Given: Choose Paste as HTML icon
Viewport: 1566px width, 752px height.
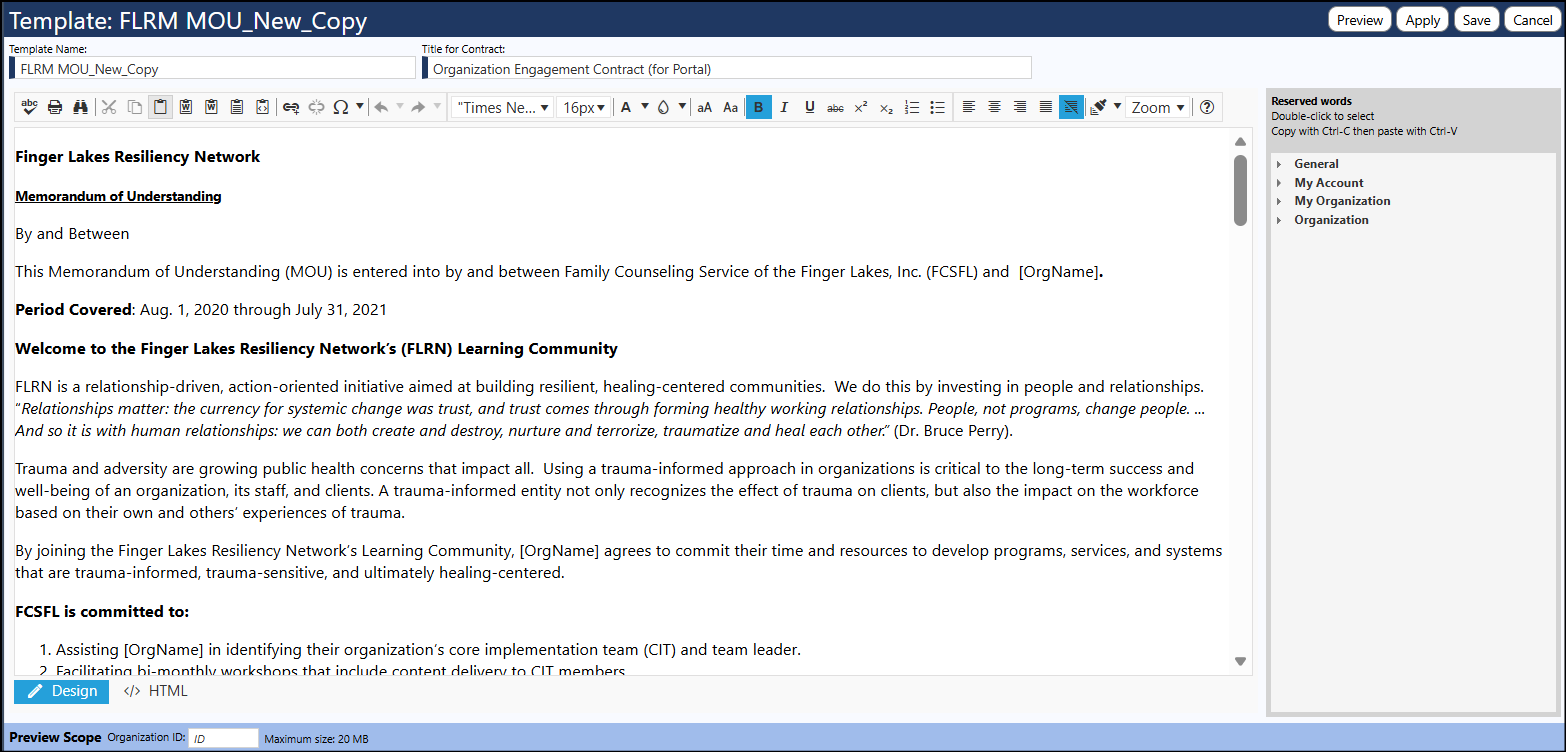Looking at the screenshot, I should pyautogui.click(x=263, y=107).
